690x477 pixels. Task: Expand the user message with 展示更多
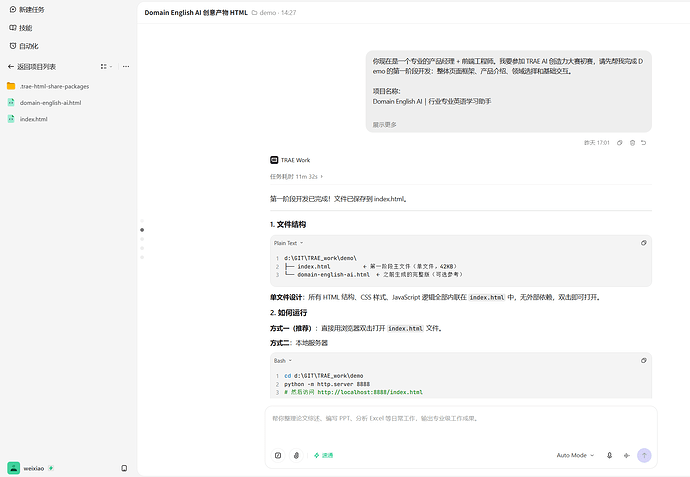click(385, 125)
